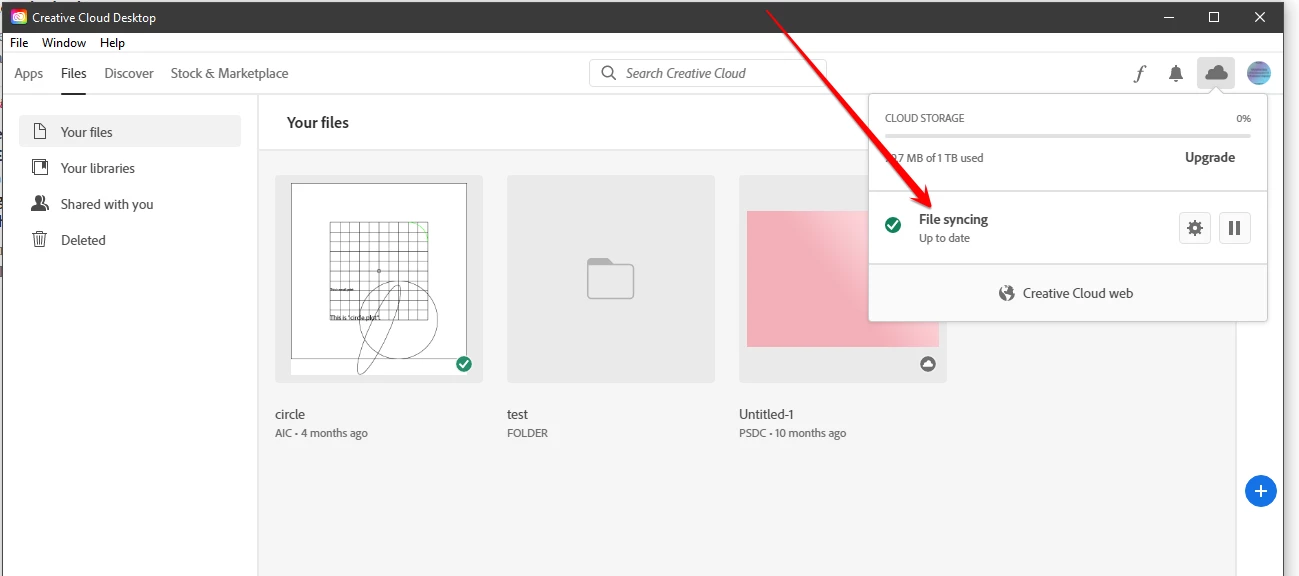
Task: Open Creative Cloud web link
Action: point(1067,293)
